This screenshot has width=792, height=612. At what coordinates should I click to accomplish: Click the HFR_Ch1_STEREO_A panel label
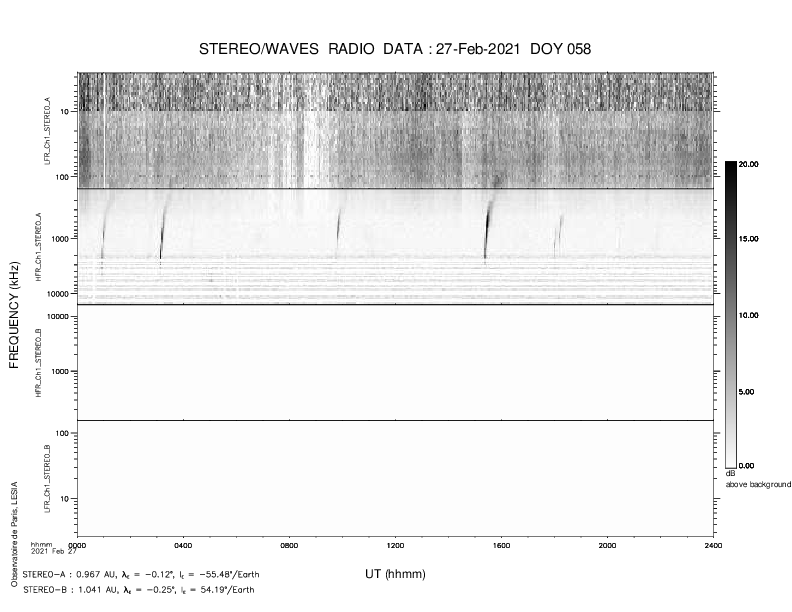pos(37,246)
